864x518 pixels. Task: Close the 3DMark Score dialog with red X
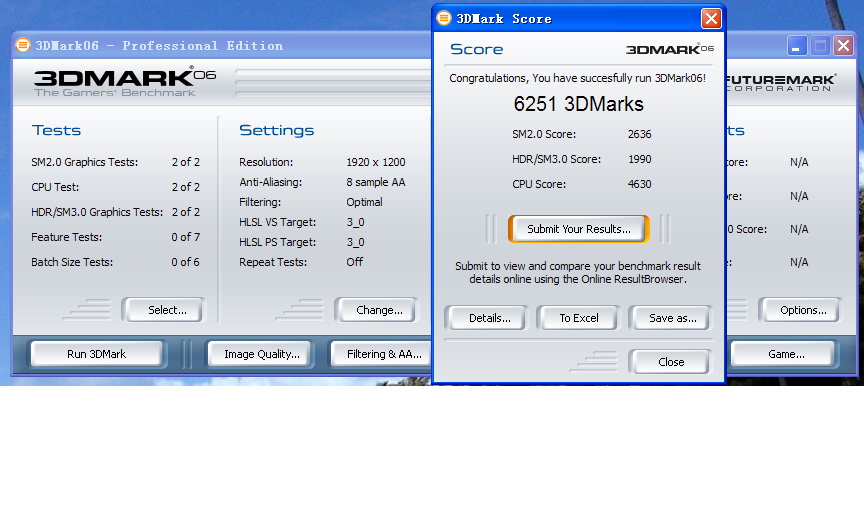(711, 18)
